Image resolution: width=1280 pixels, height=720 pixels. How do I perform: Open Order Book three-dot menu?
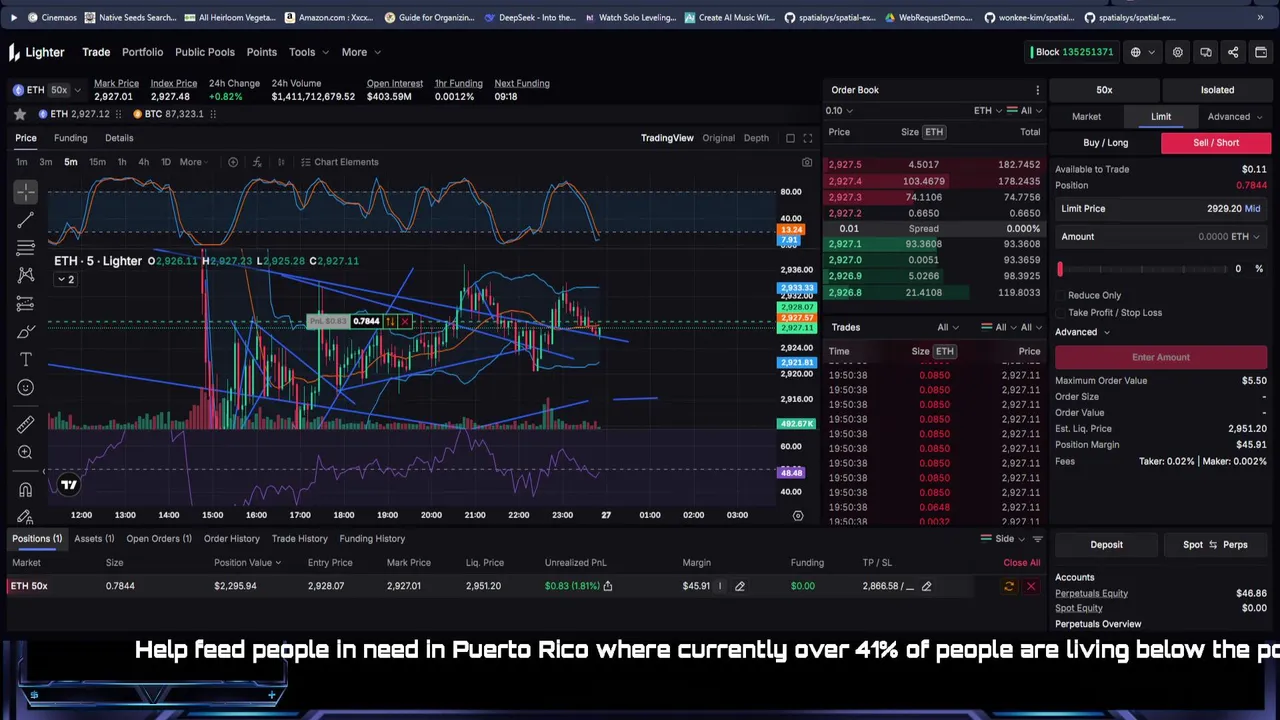[x=1037, y=90]
